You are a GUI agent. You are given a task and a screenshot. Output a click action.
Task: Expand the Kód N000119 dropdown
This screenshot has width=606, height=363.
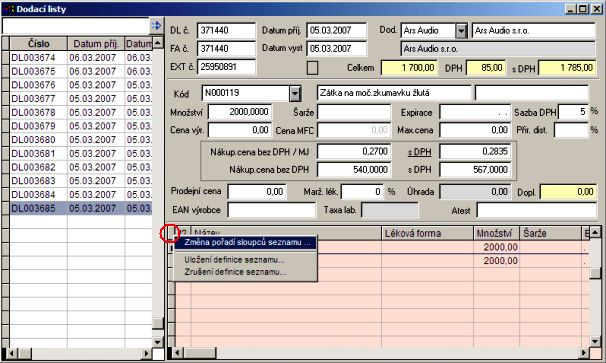coord(295,93)
